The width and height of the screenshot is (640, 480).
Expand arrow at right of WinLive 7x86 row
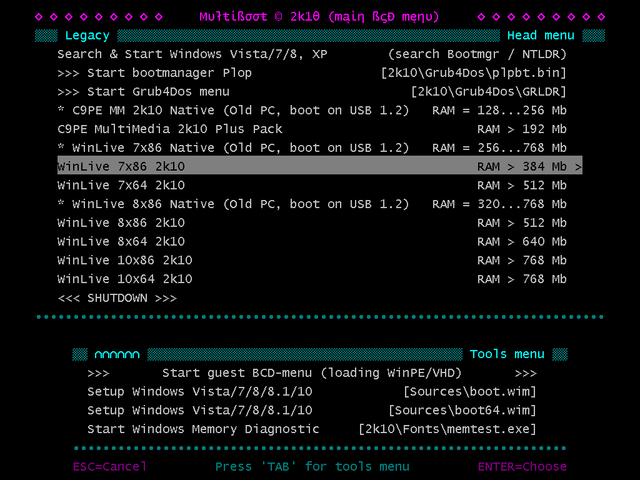click(578, 167)
